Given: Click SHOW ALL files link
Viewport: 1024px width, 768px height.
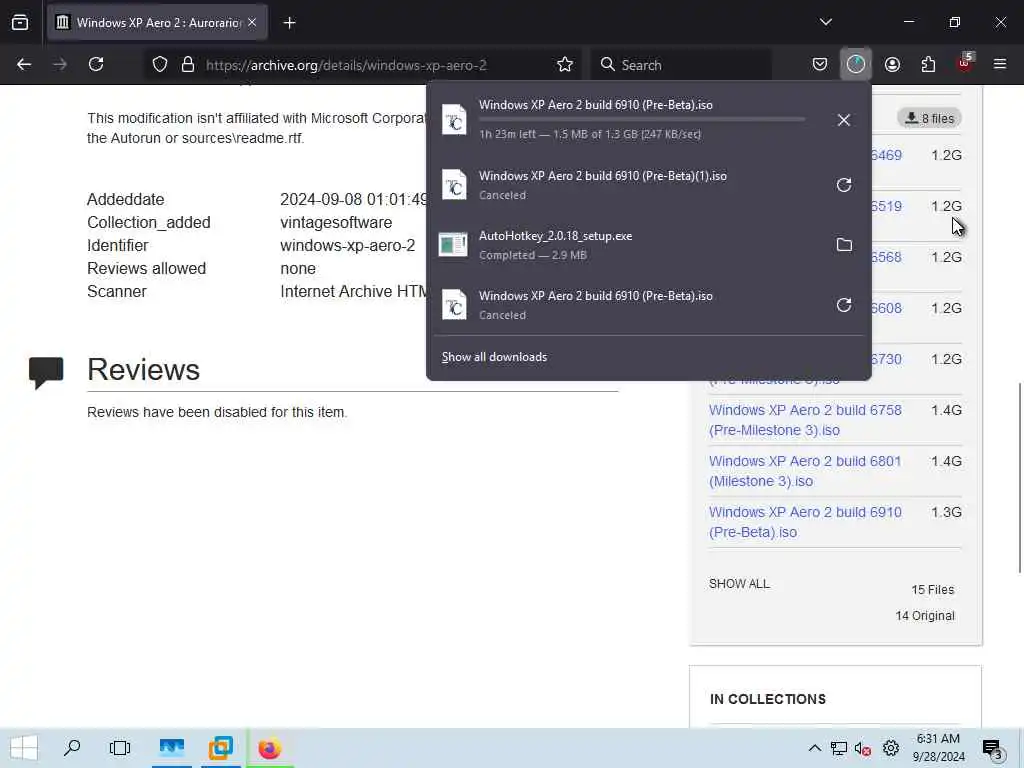Looking at the screenshot, I should coord(739,583).
